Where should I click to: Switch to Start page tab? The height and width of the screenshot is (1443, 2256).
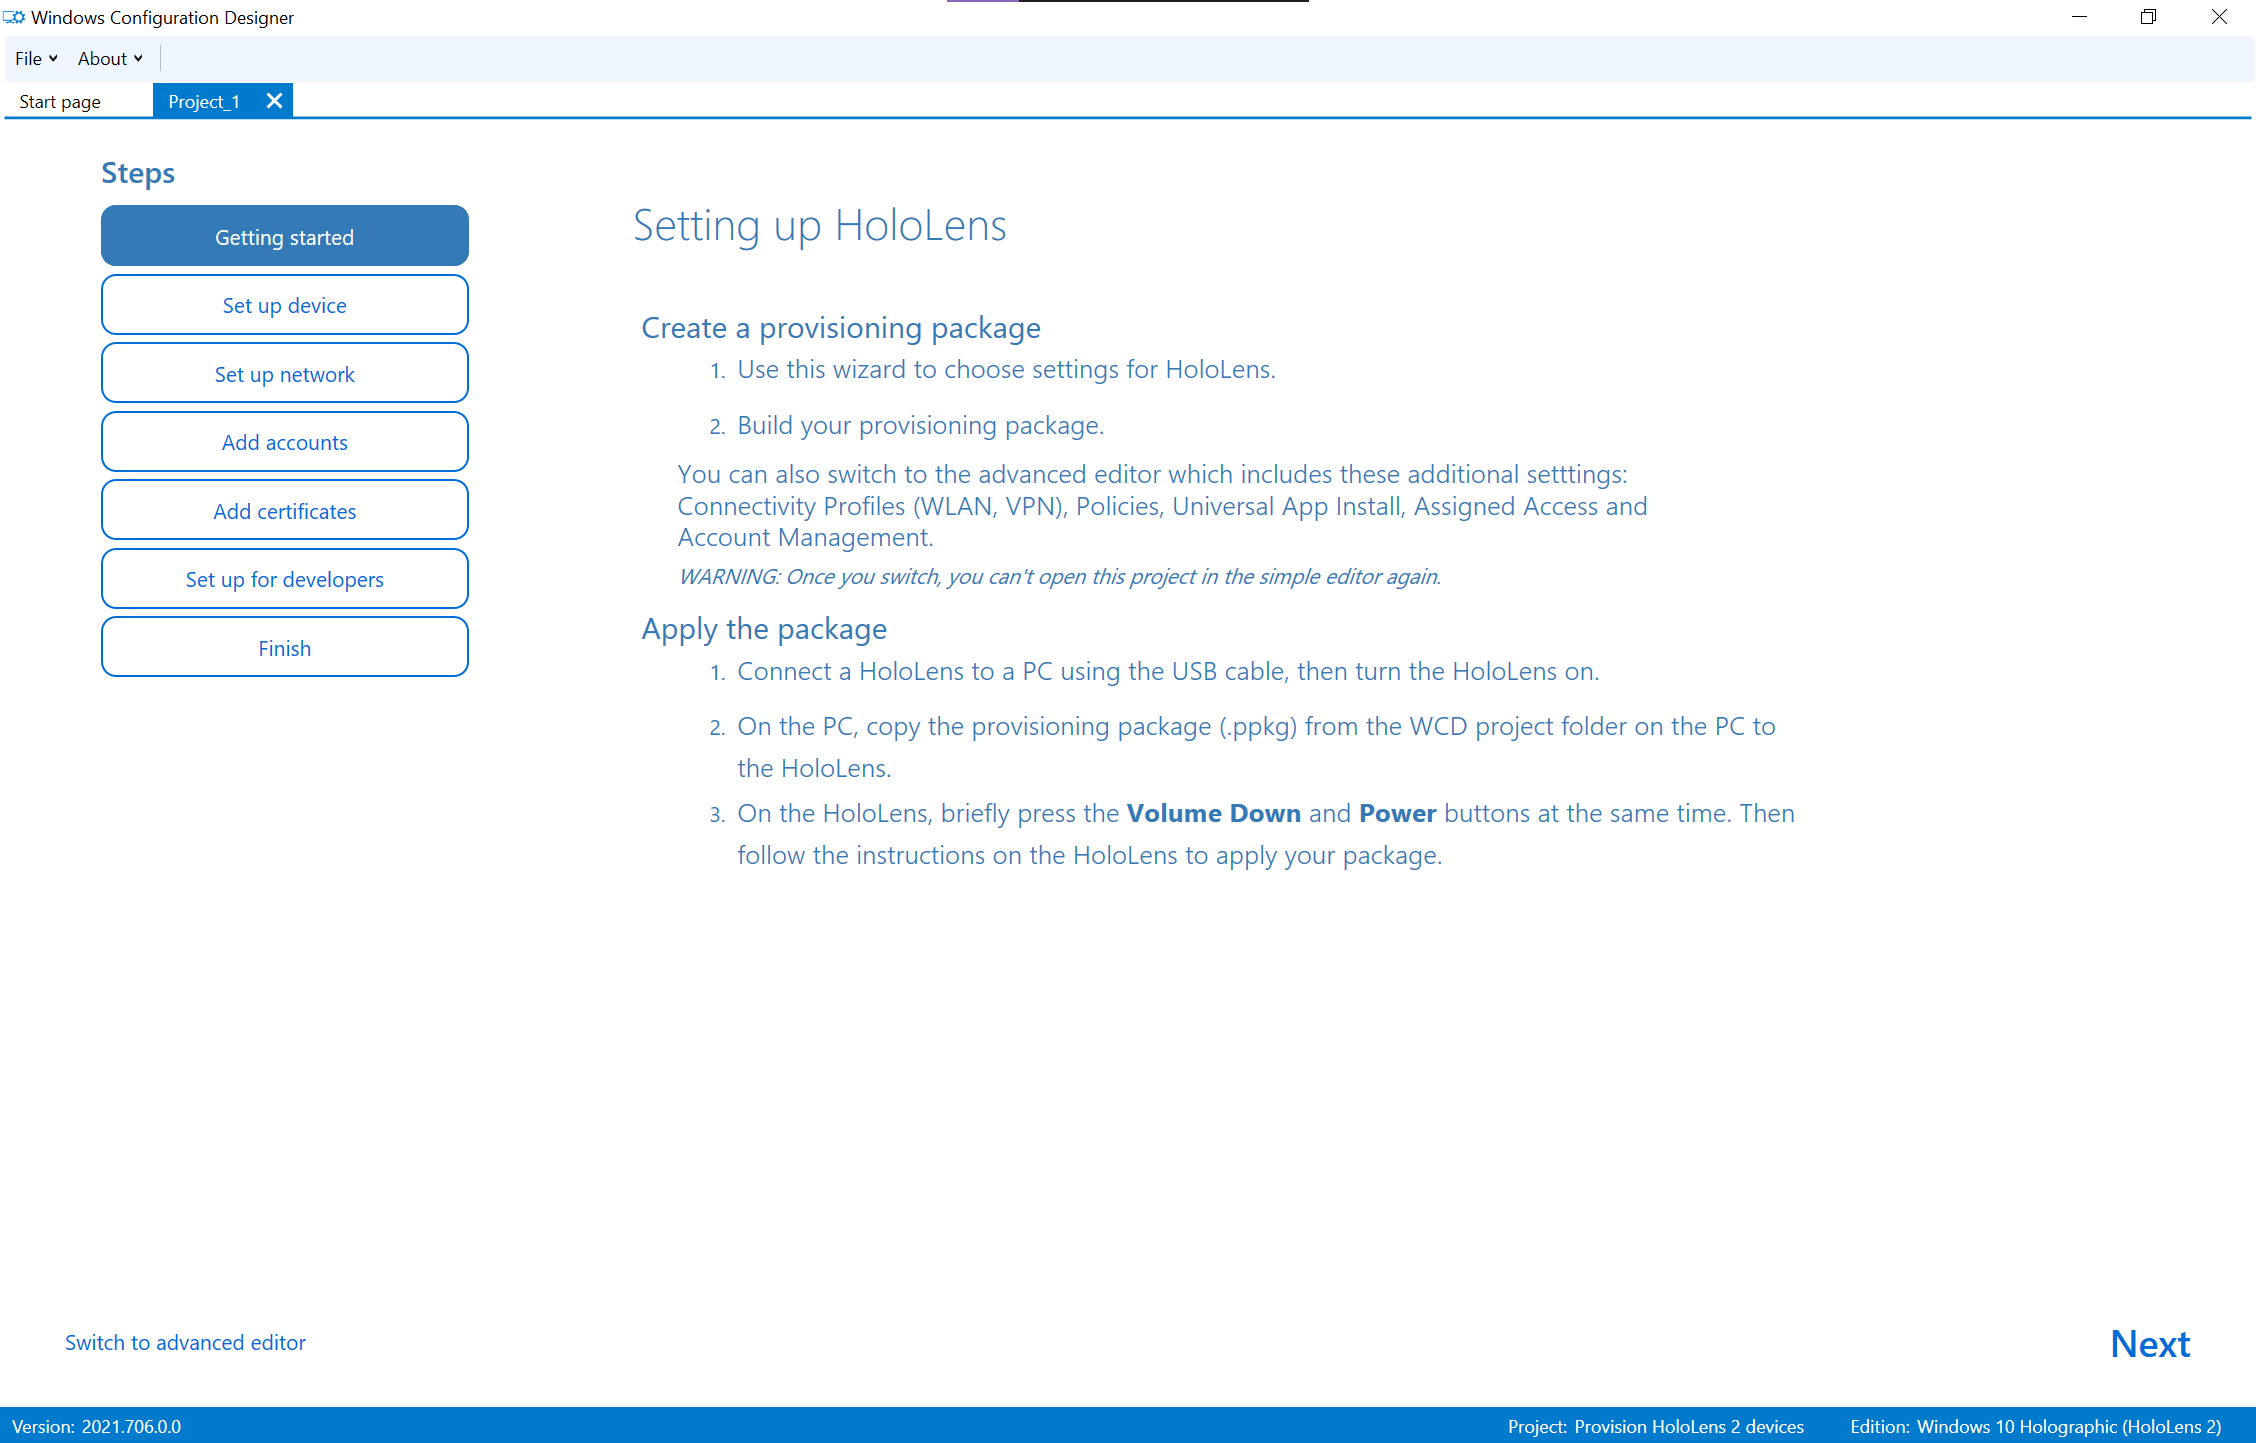(x=59, y=100)
